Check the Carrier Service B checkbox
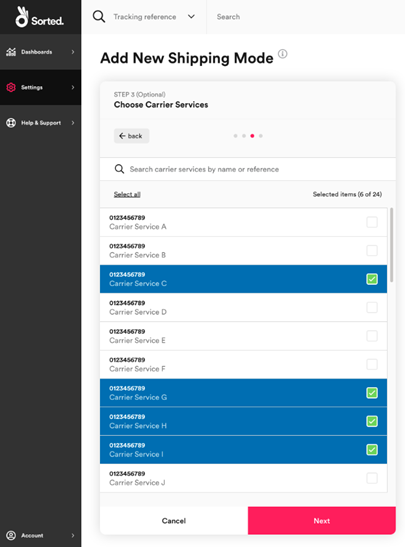Image resolution: width=405 pixels, height=547 pixels. pos(372,250)
